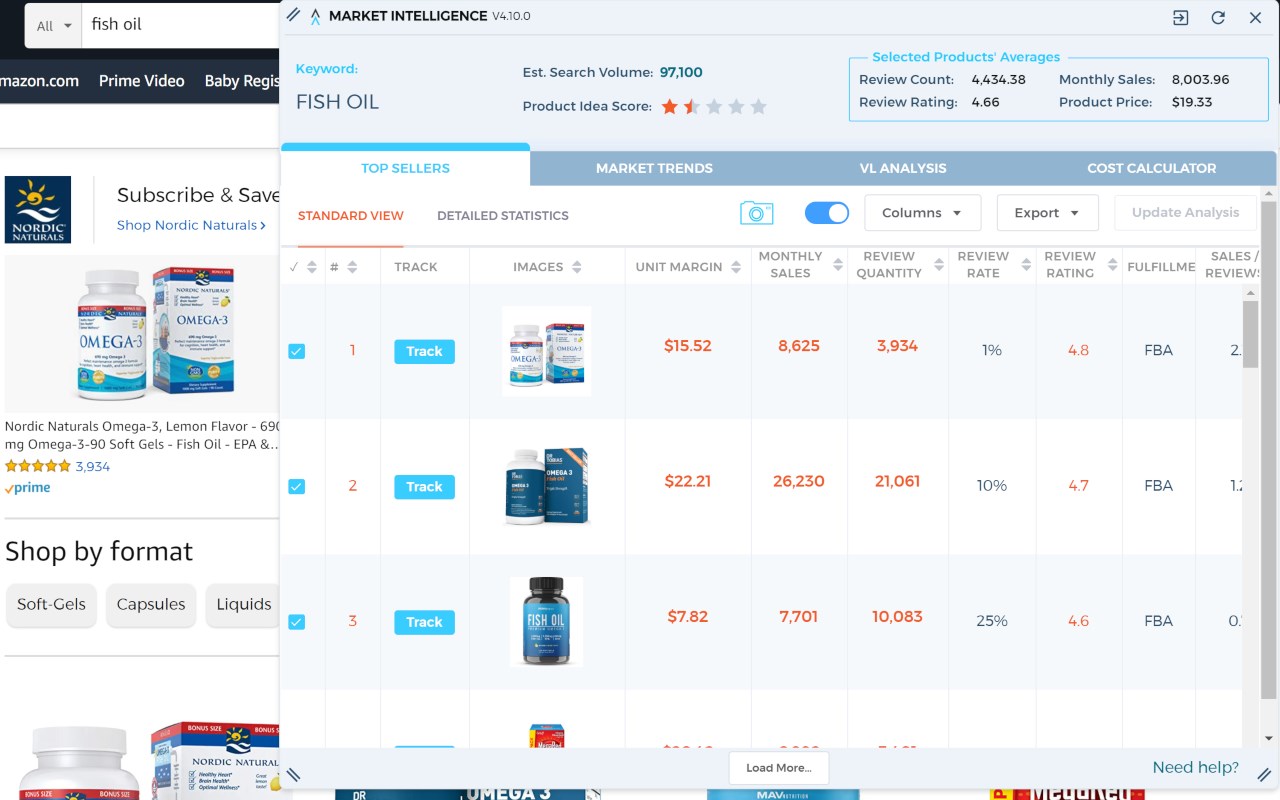This screenshot has height=800, width=1280.
Task: Toggle the blue switch beside Columns
Action: (827, 213)
